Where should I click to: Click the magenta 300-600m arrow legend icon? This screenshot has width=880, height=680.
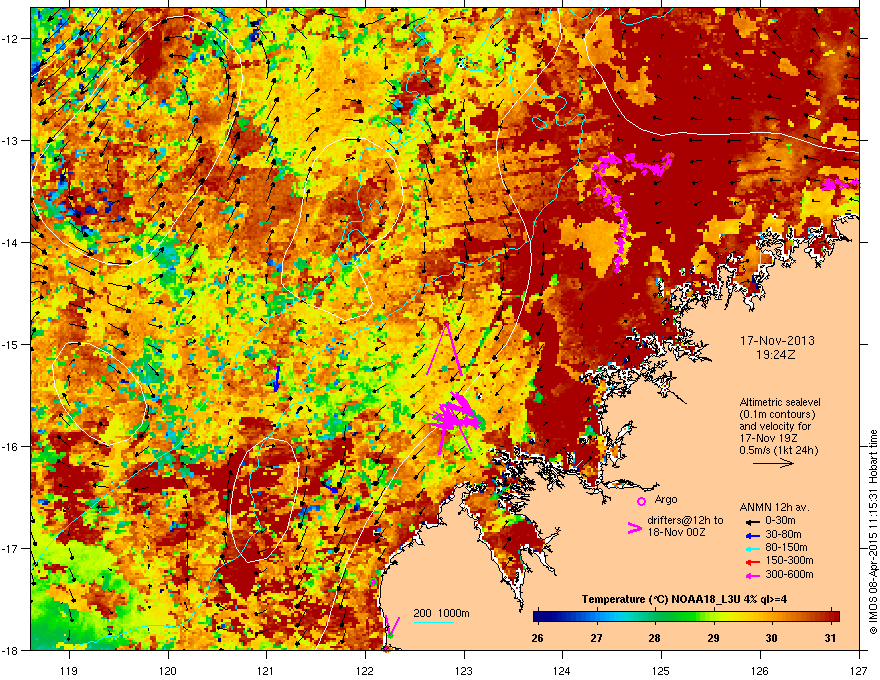[753, 575]
